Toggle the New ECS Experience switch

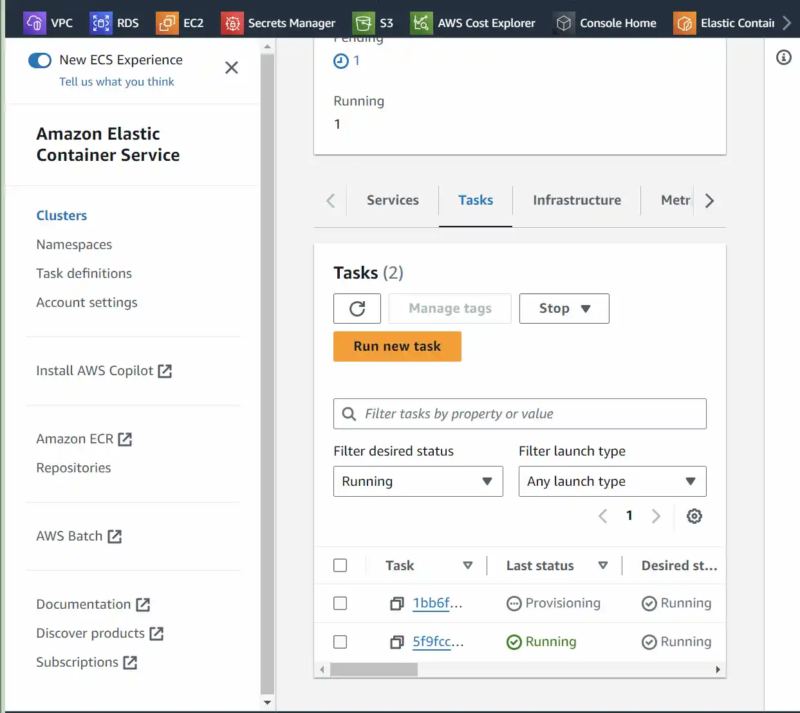(x=40, y=60)
